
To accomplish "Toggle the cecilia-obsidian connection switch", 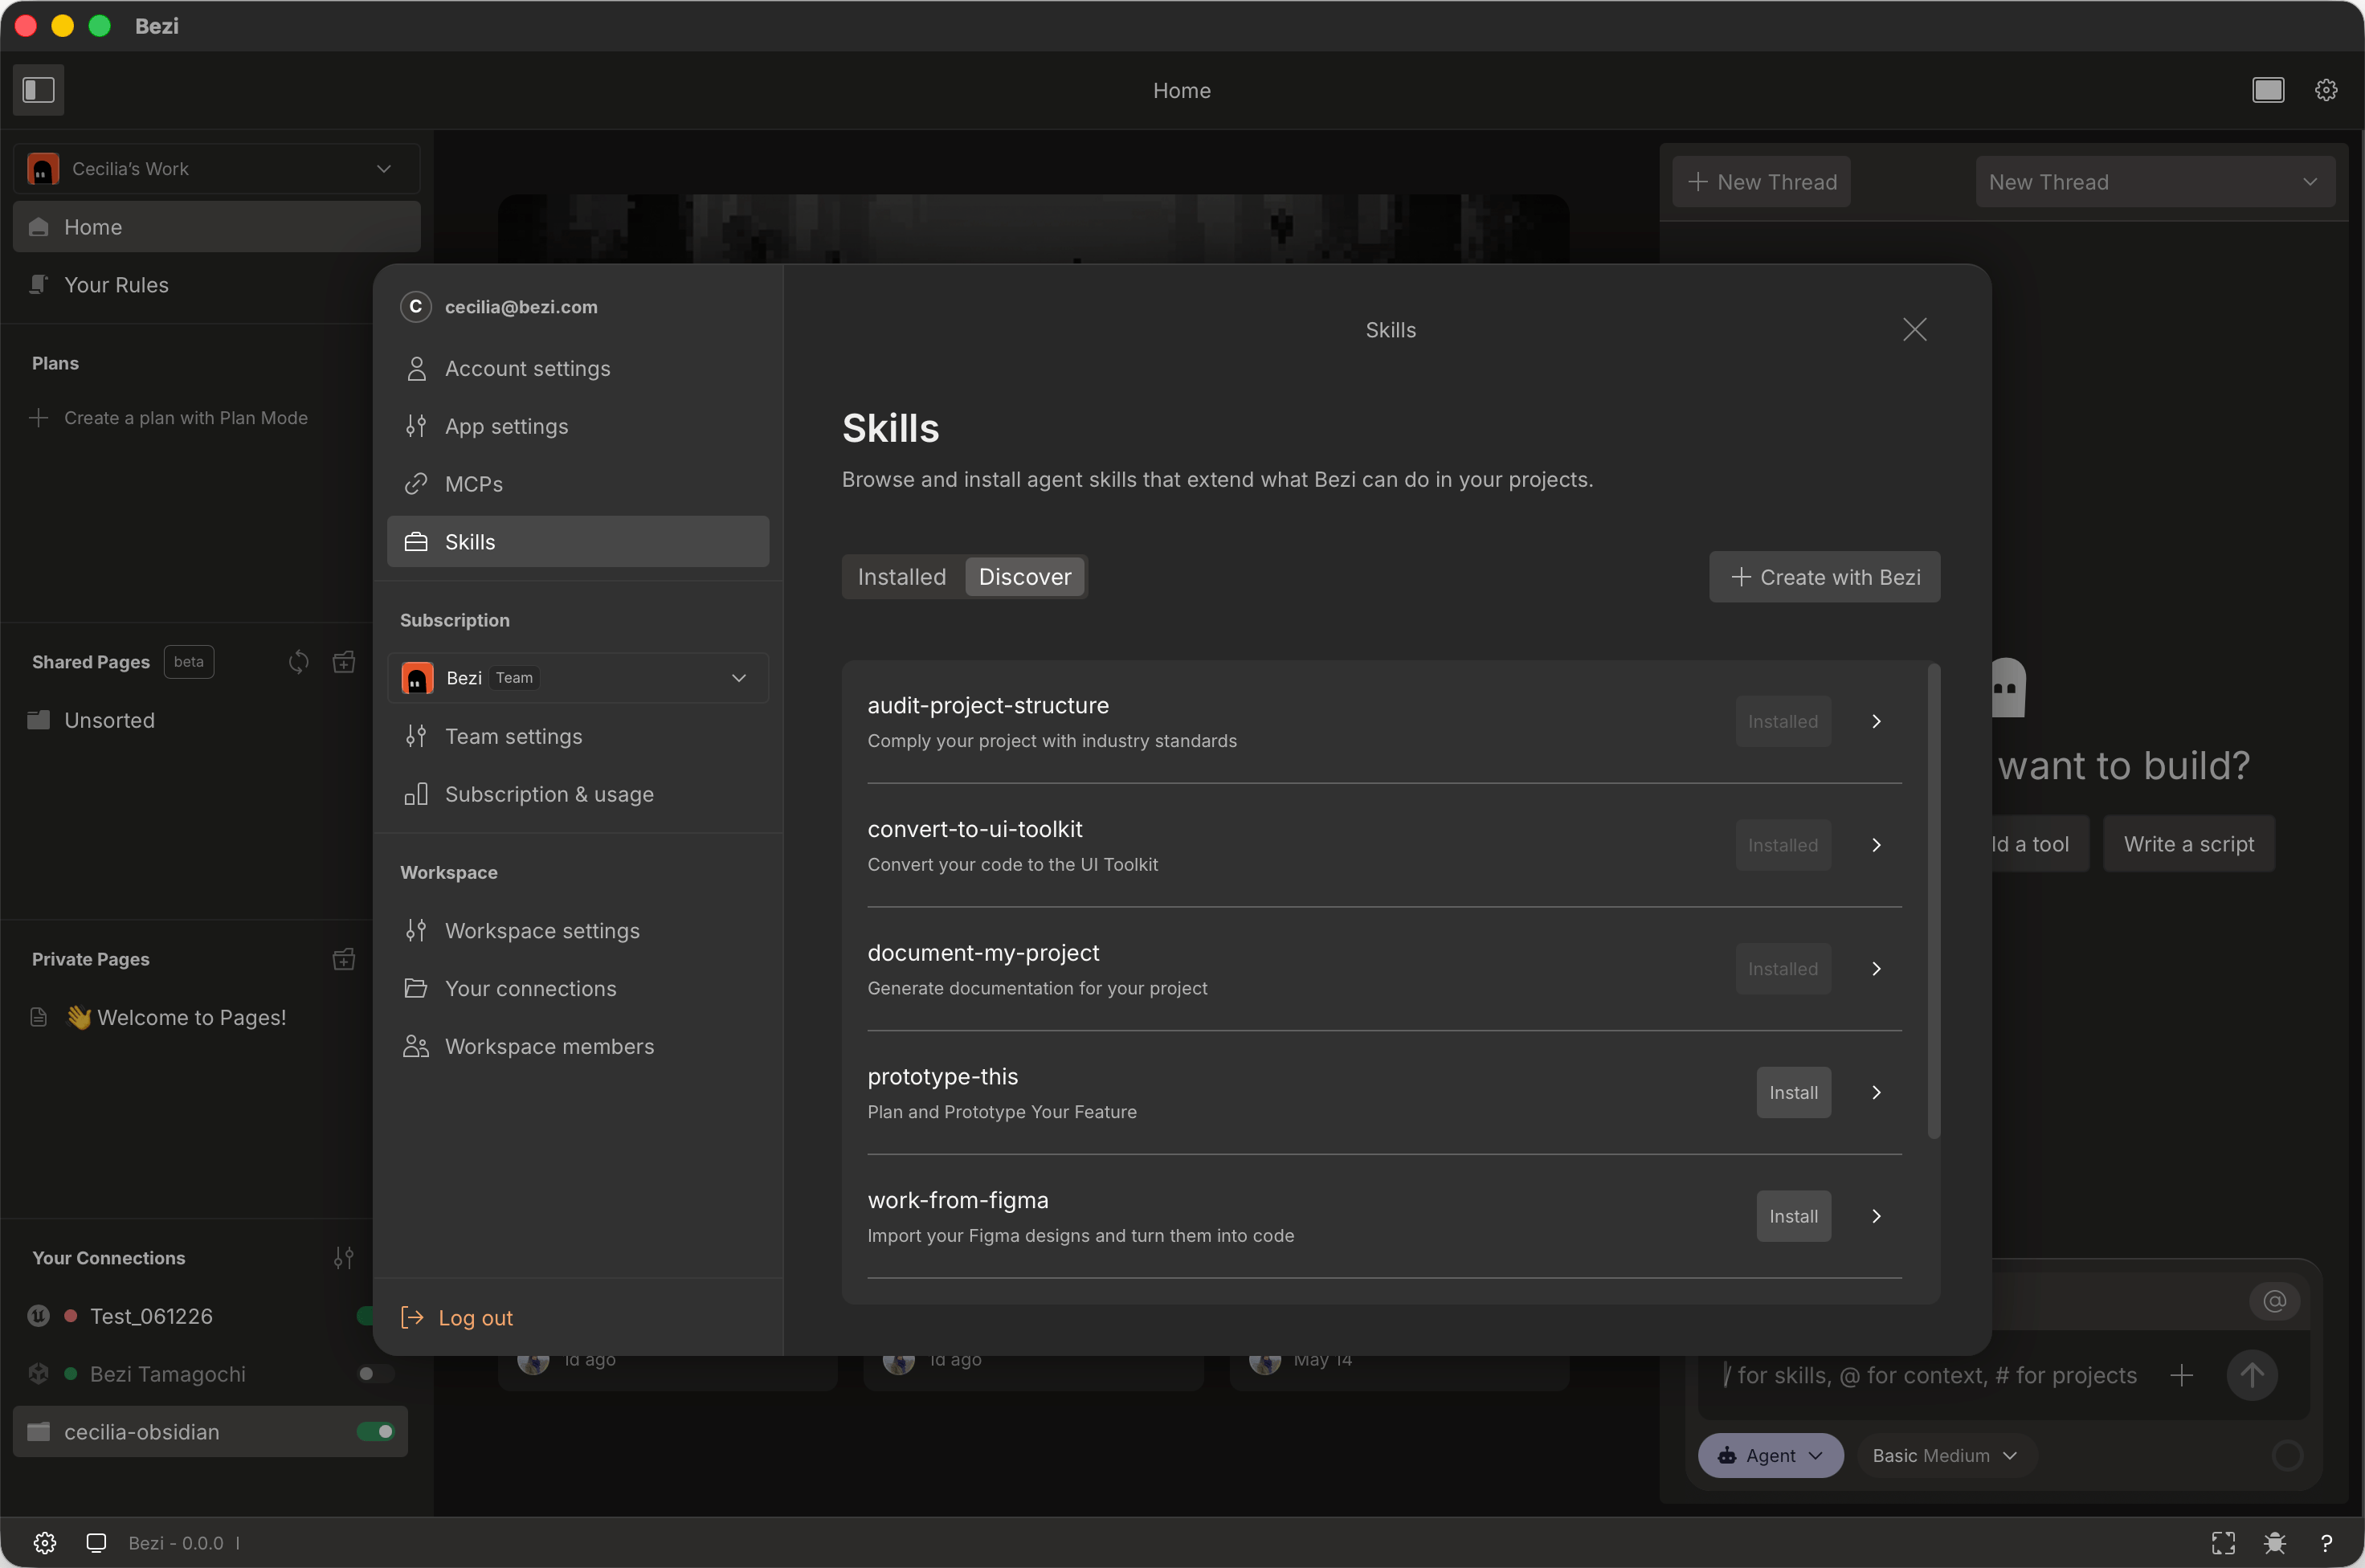I will [375, 1431].
